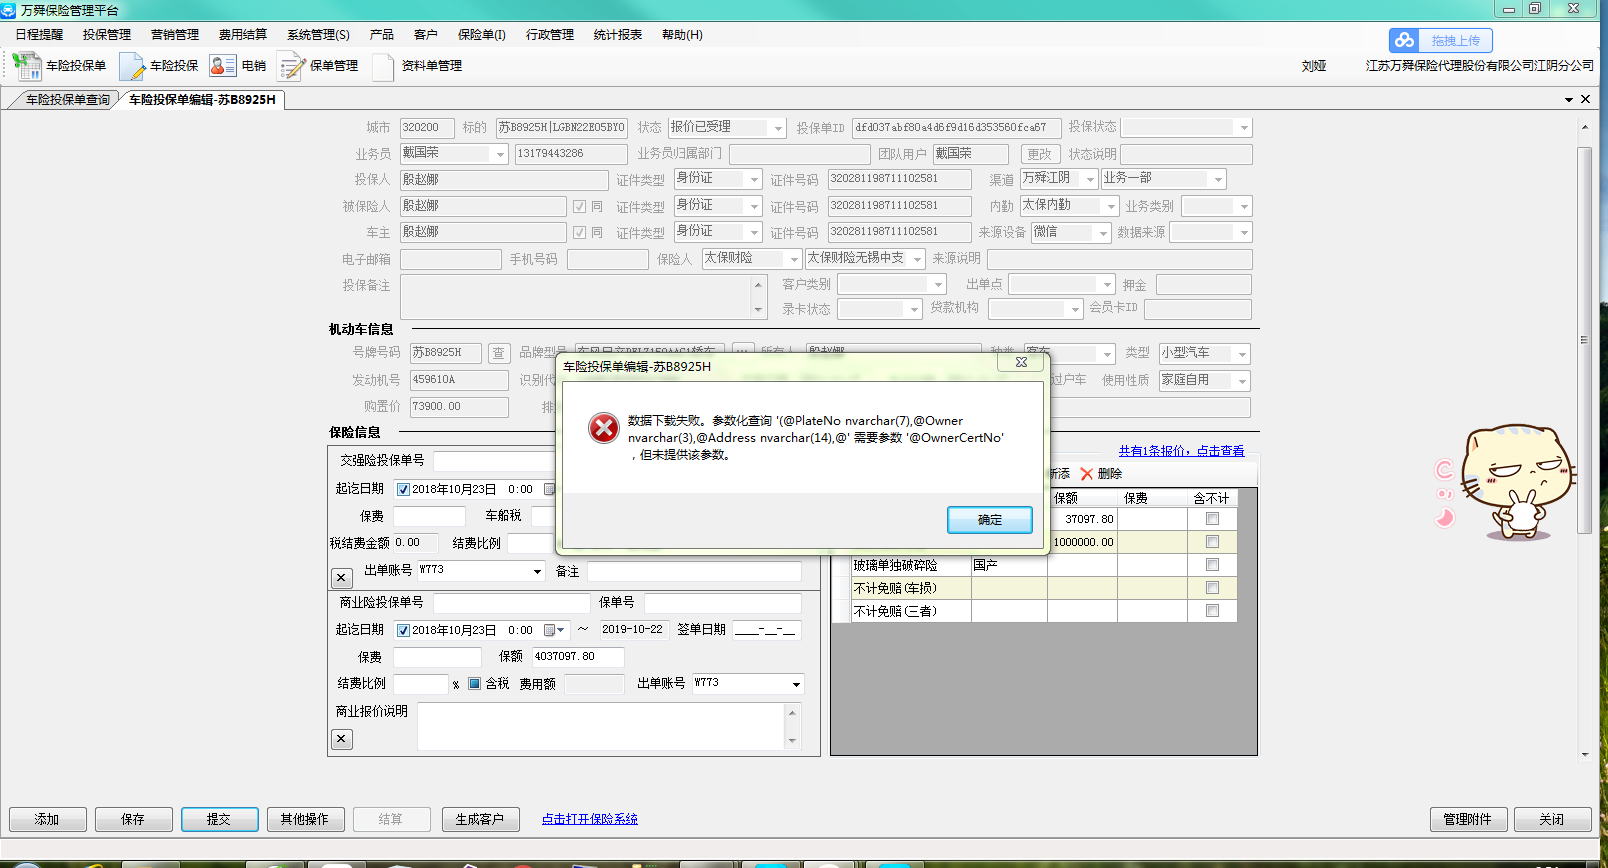Click the red 删除 icon in quote panel
This screenshot has width=1608, height=868.
[1087, 474]
